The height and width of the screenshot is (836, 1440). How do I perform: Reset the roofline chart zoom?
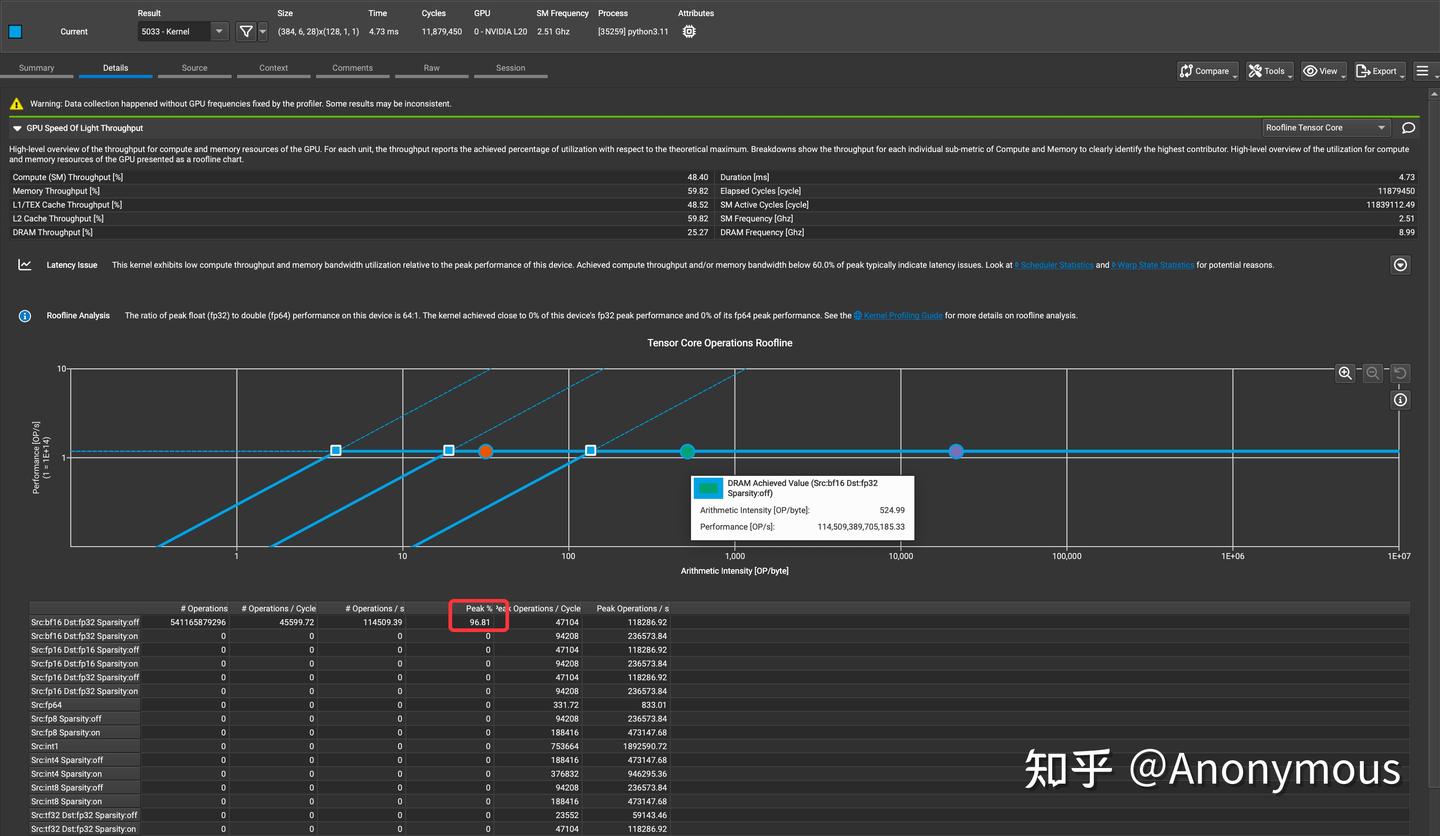pyautogui.click(x=1398, y=373)
